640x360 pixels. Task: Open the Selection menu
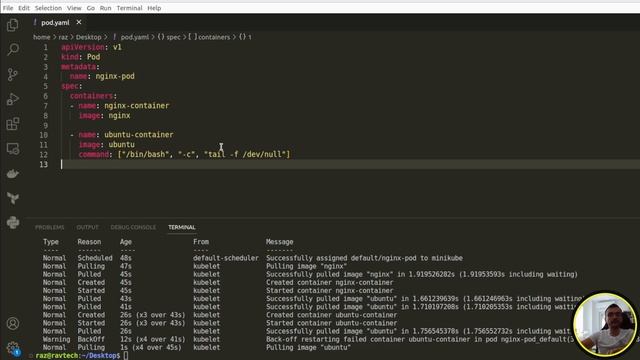(x=48, y=8)
